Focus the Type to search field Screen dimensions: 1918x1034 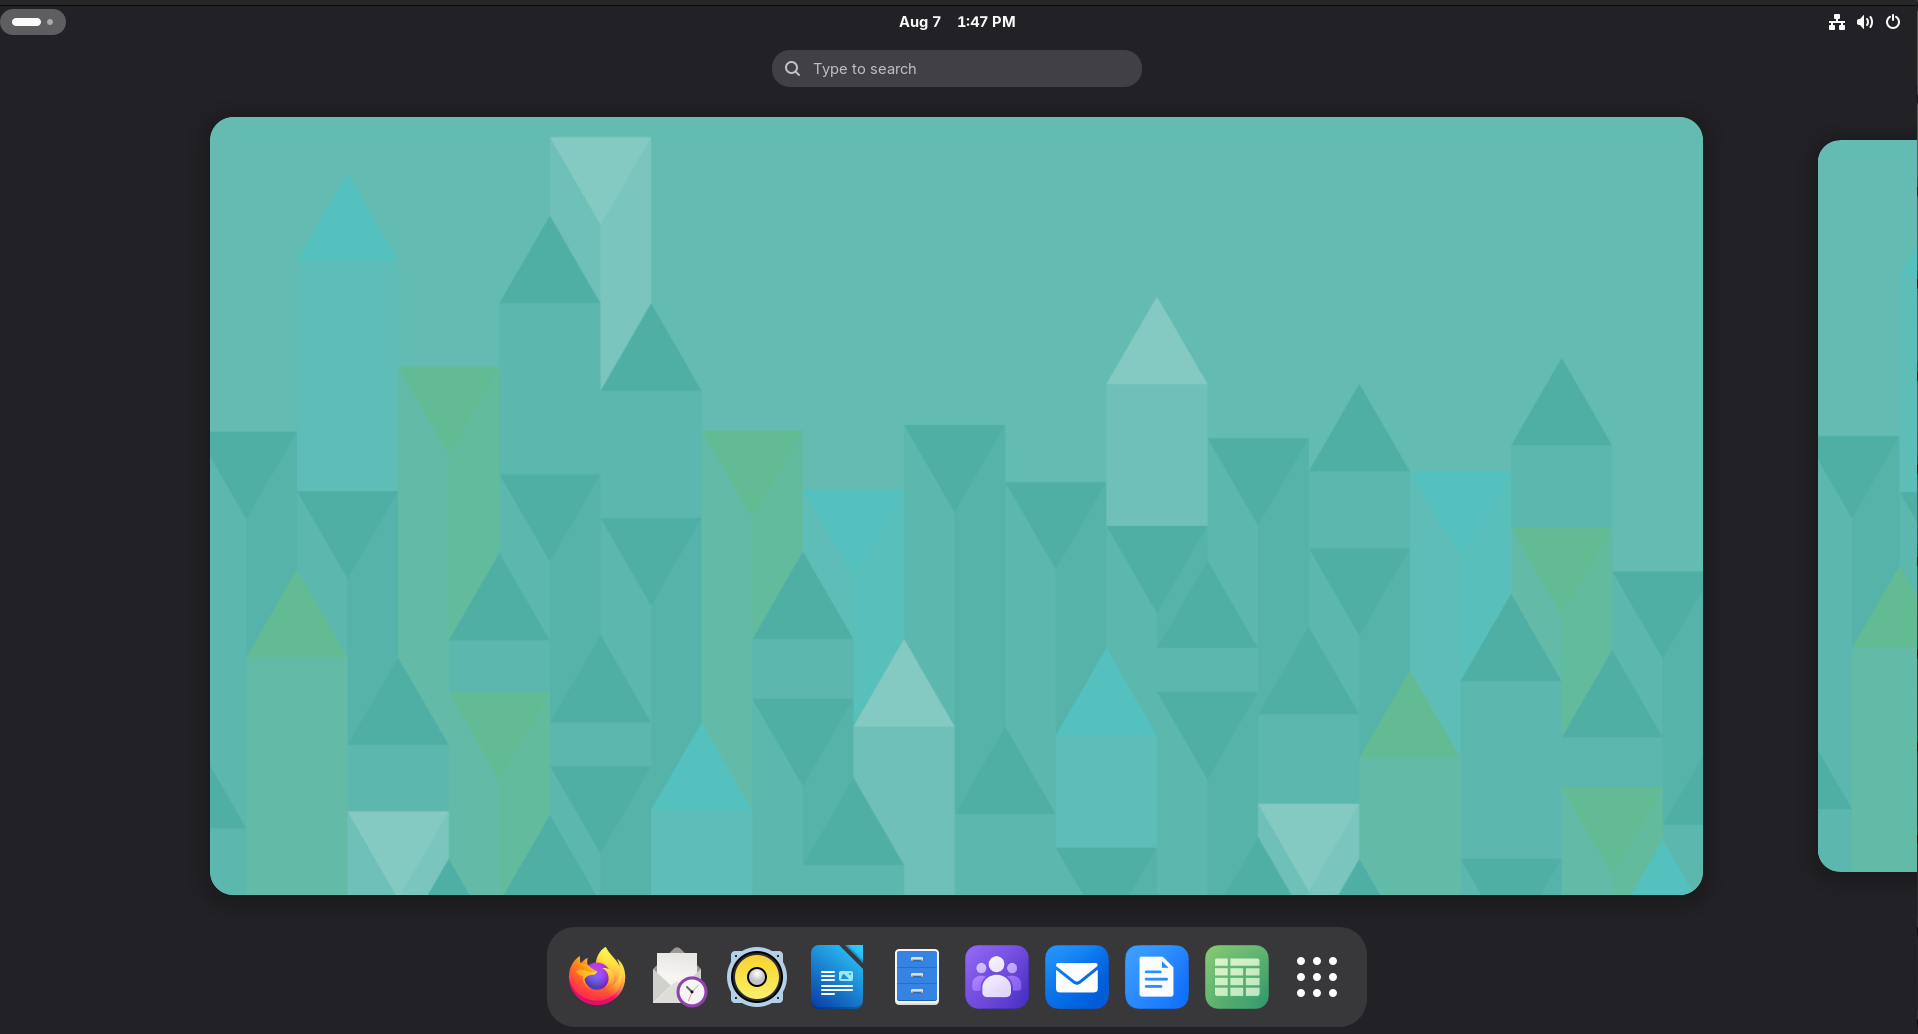957,69
